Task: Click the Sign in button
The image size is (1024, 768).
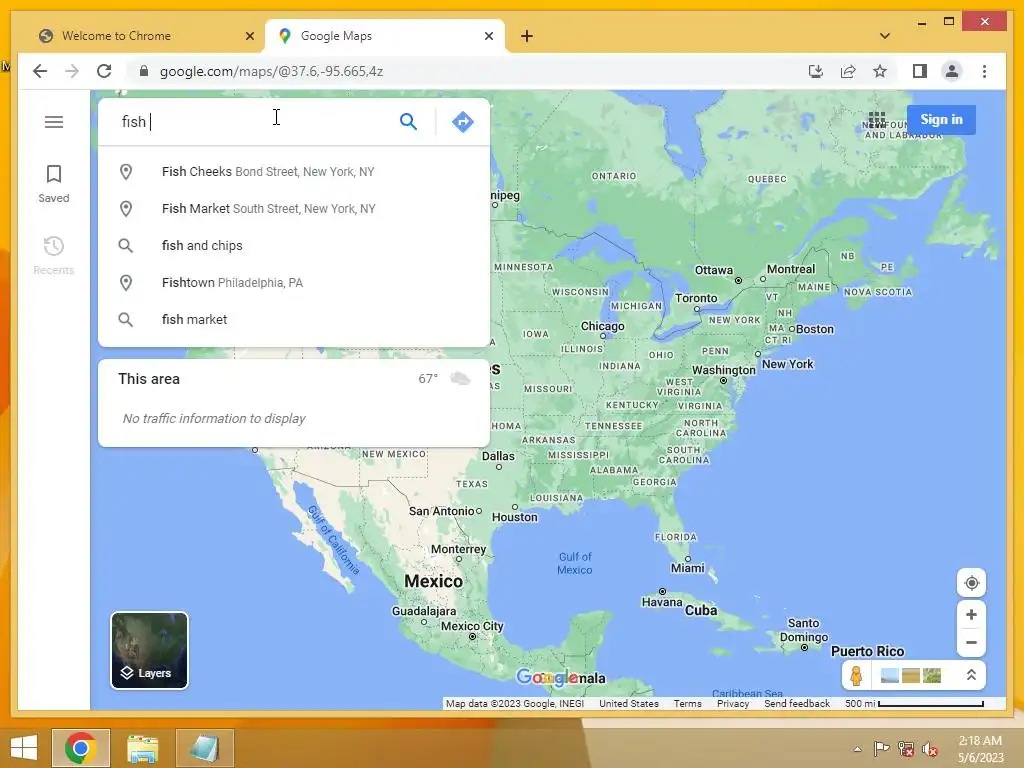Action: [x=941, y=120]
